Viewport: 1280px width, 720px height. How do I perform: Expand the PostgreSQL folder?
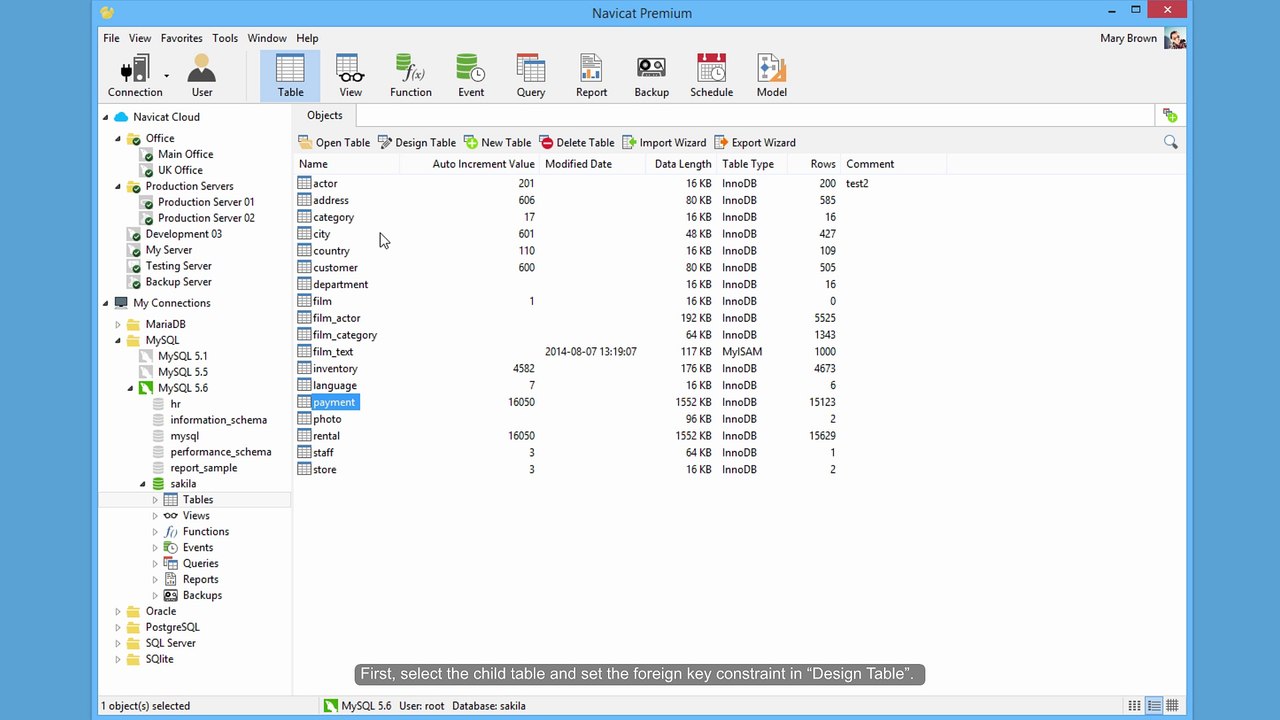tap(118, 627)
